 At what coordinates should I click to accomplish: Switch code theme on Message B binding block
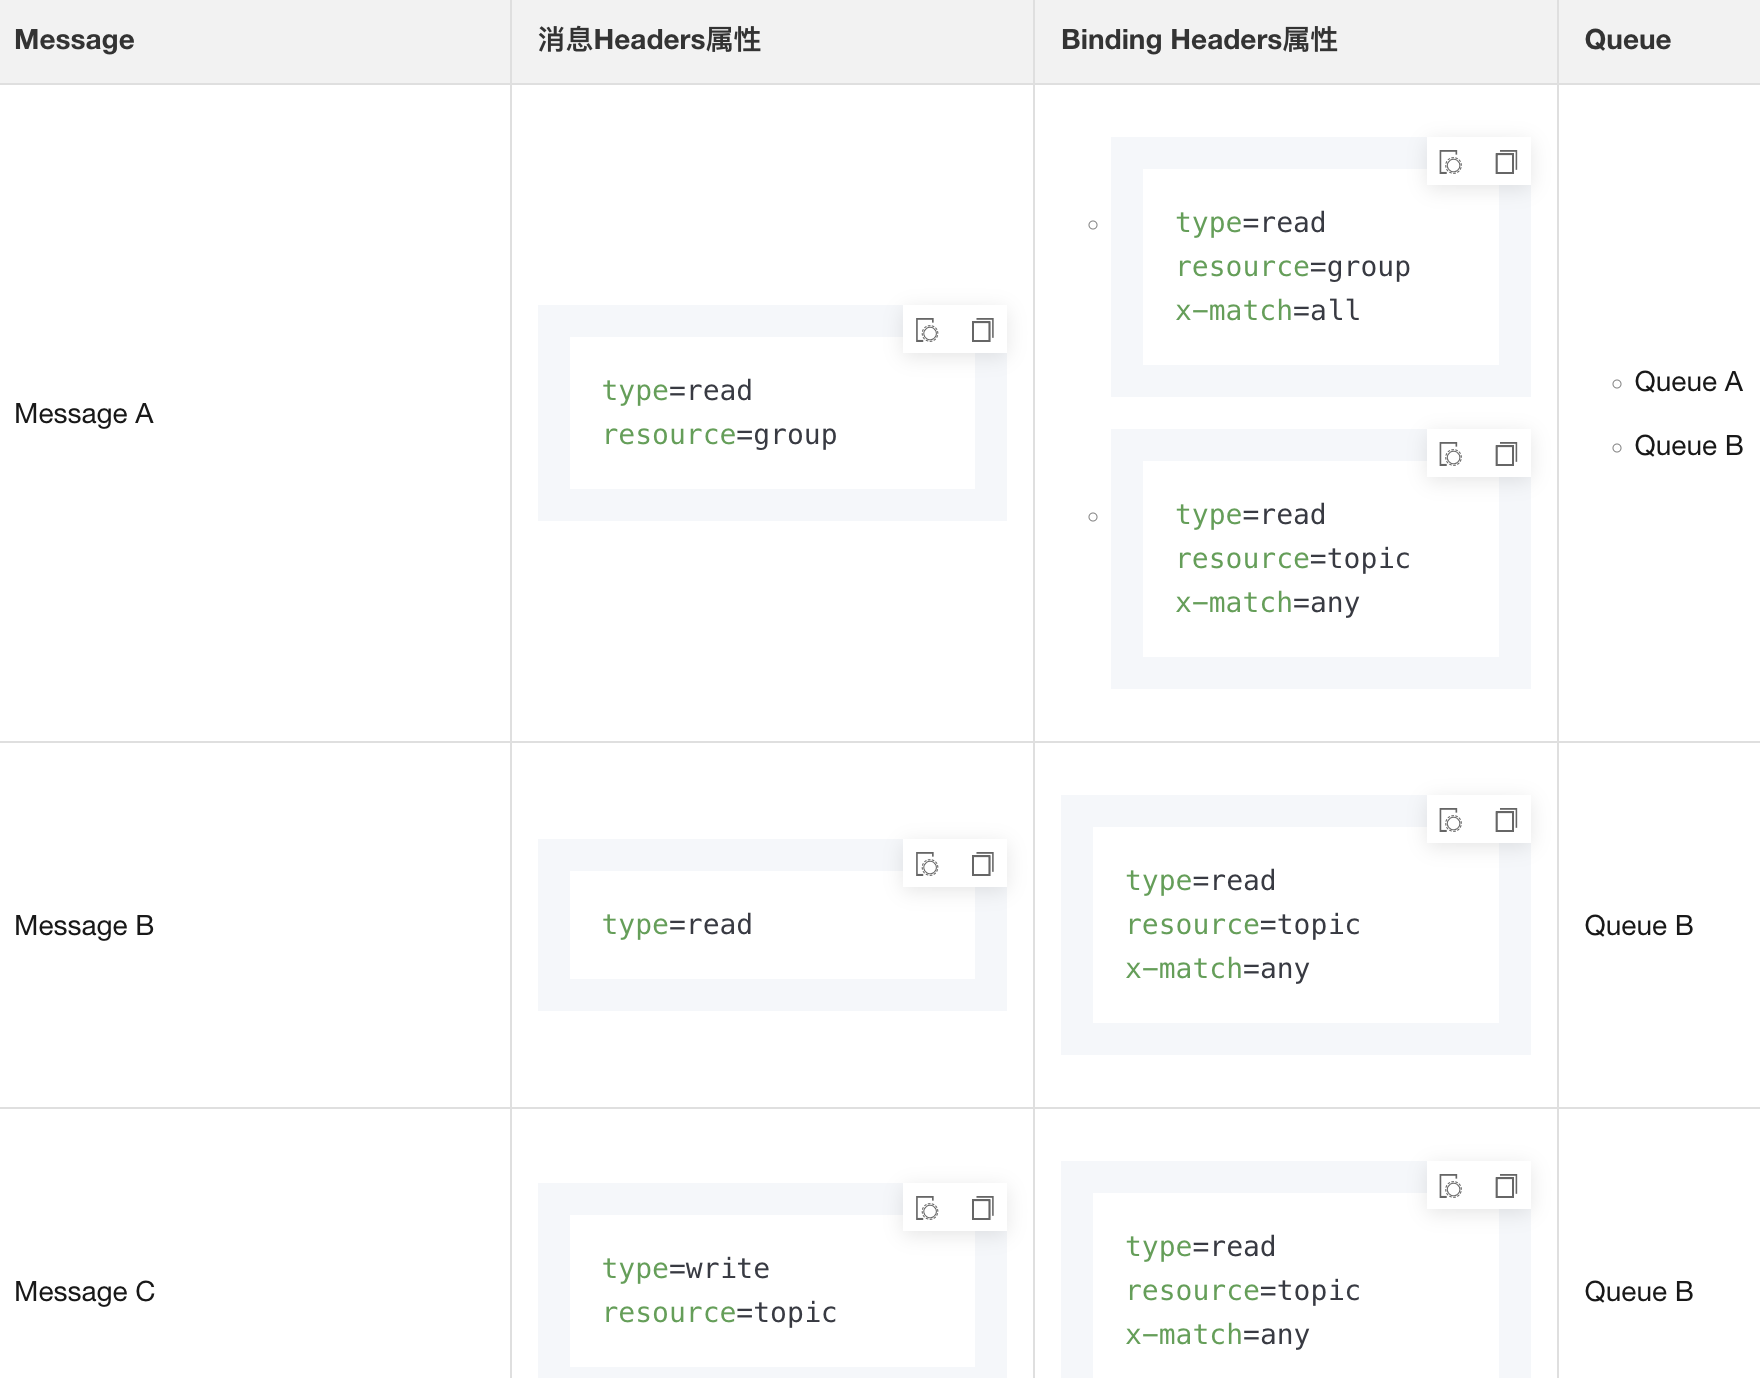(1451, 820)
